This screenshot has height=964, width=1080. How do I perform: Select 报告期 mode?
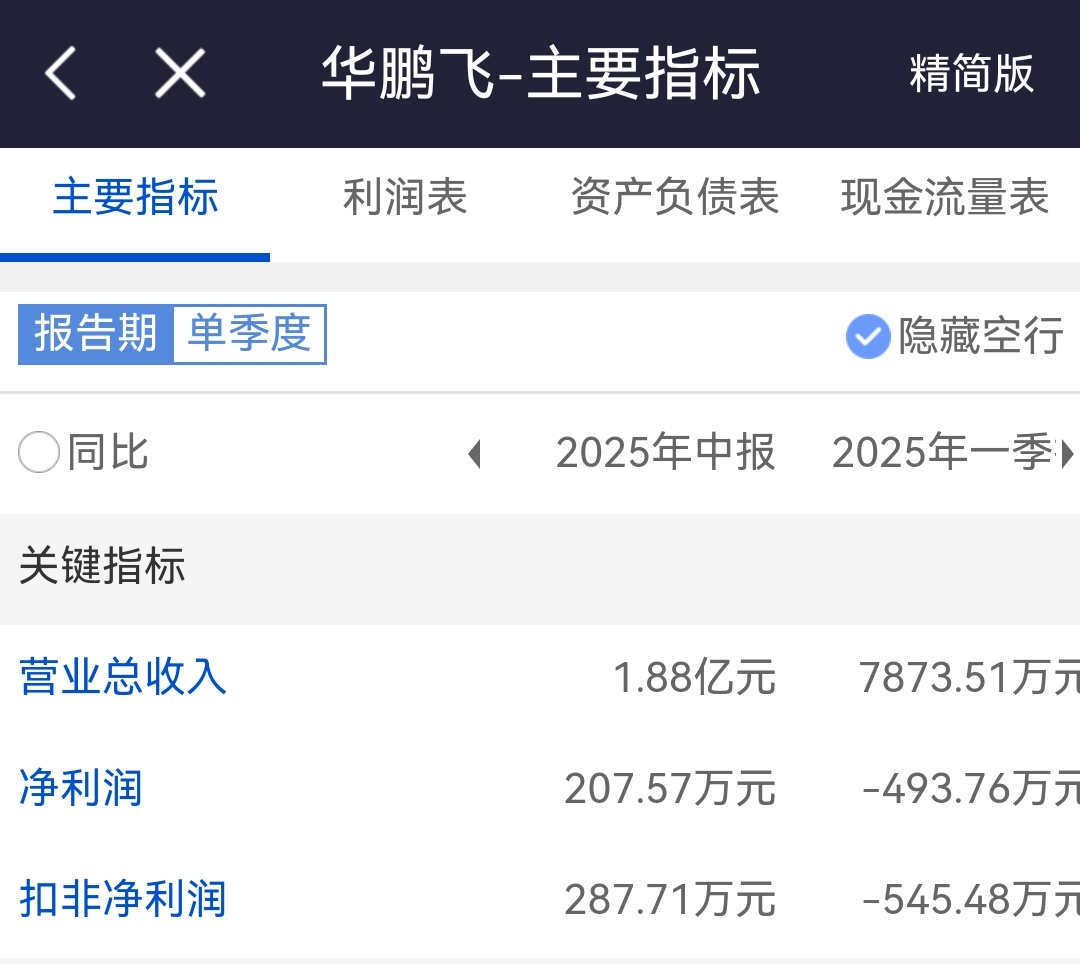point(96,334)
